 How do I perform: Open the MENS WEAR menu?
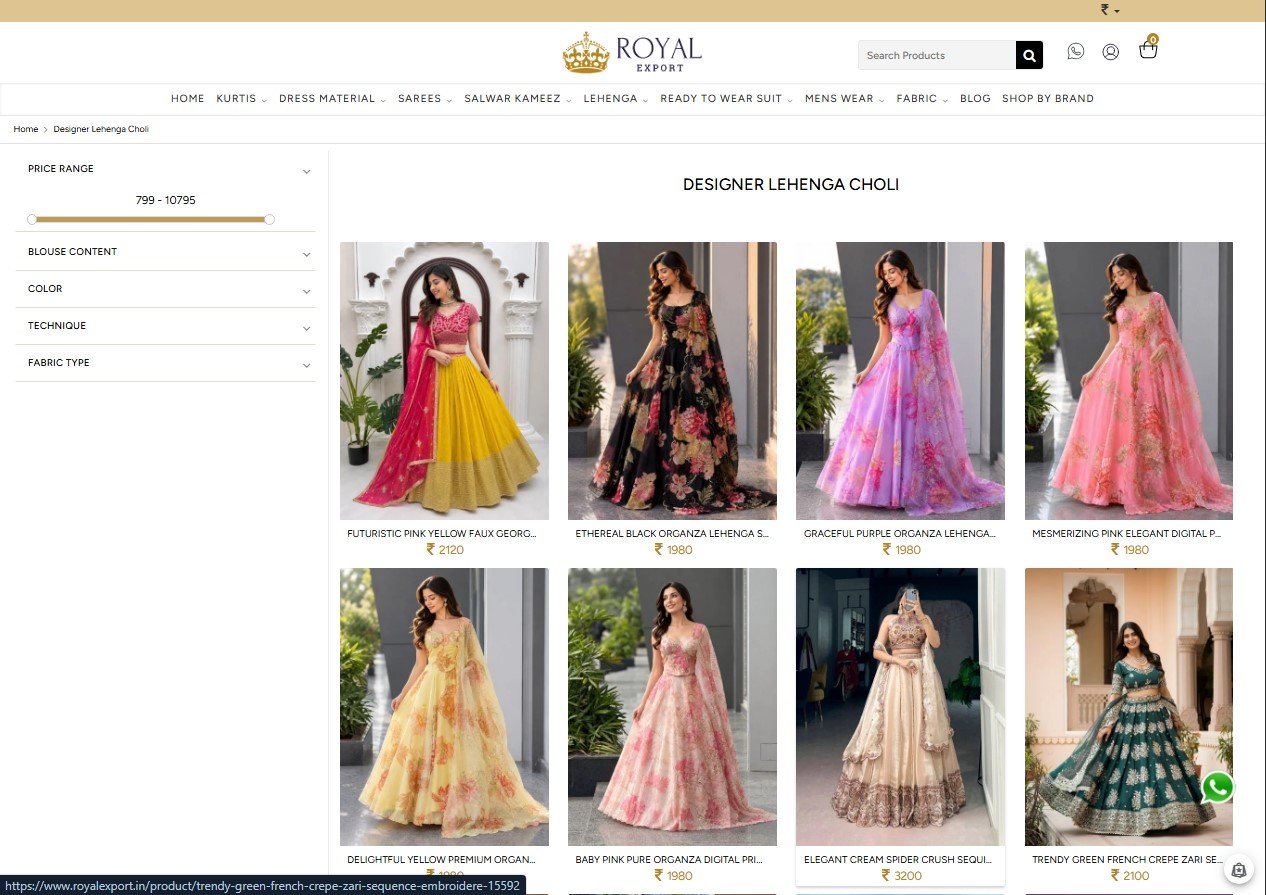(x=844, y=99)
